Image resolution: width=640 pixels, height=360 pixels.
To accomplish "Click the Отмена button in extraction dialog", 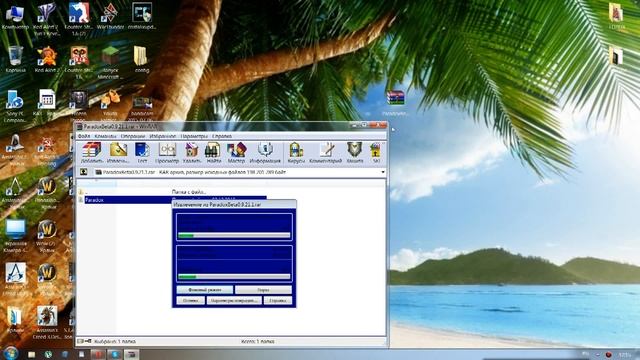I will coord(191,301).
